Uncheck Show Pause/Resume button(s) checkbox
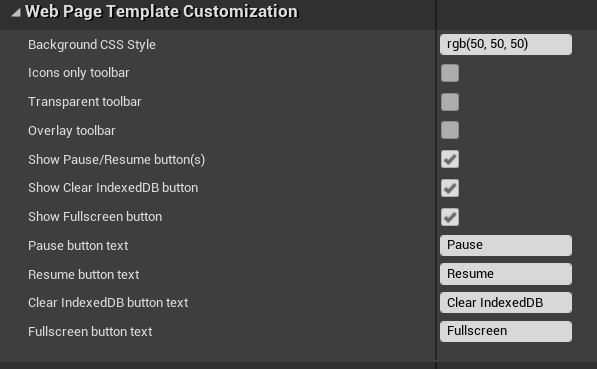This screenshot has height=369, width=597. click(x=450, y=159)
